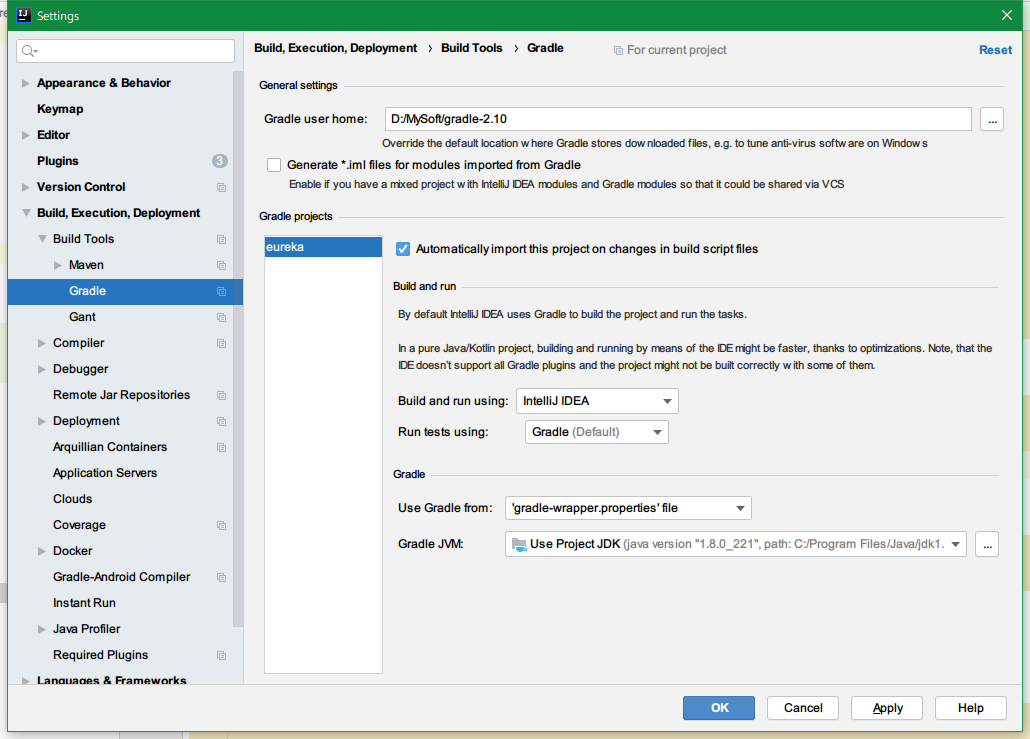Click the project-level icon beside Gradle item
This screenshot has width=1030, height=739.
point(221,291)
